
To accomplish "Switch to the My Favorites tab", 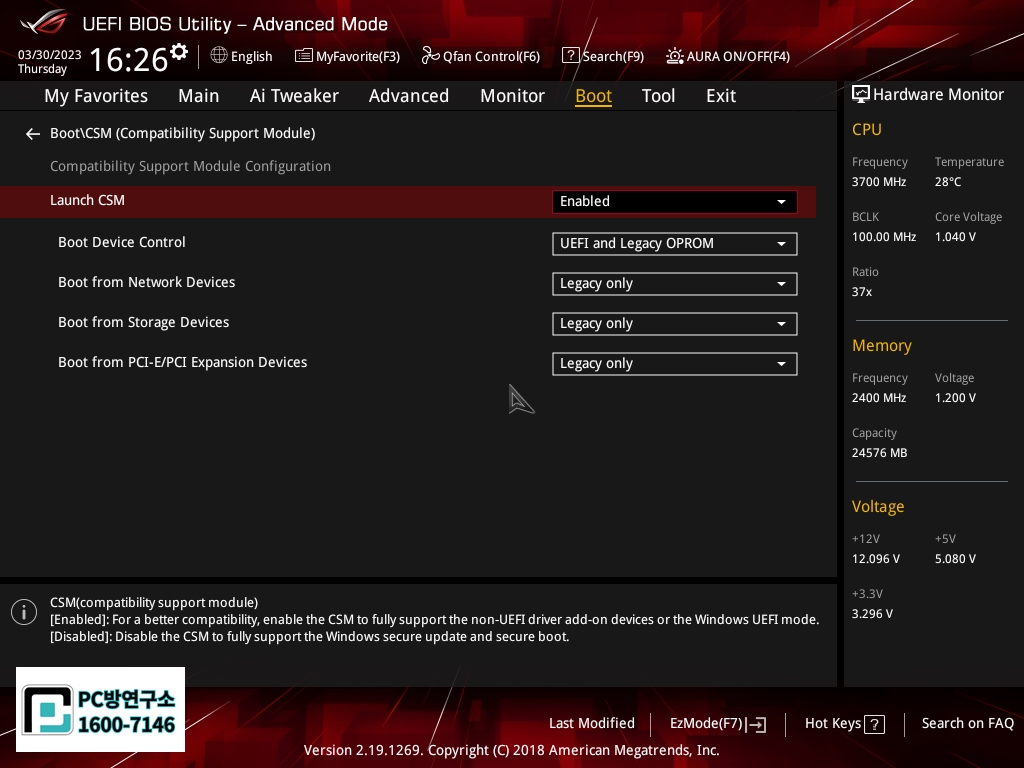I will [x=96, y=96].
